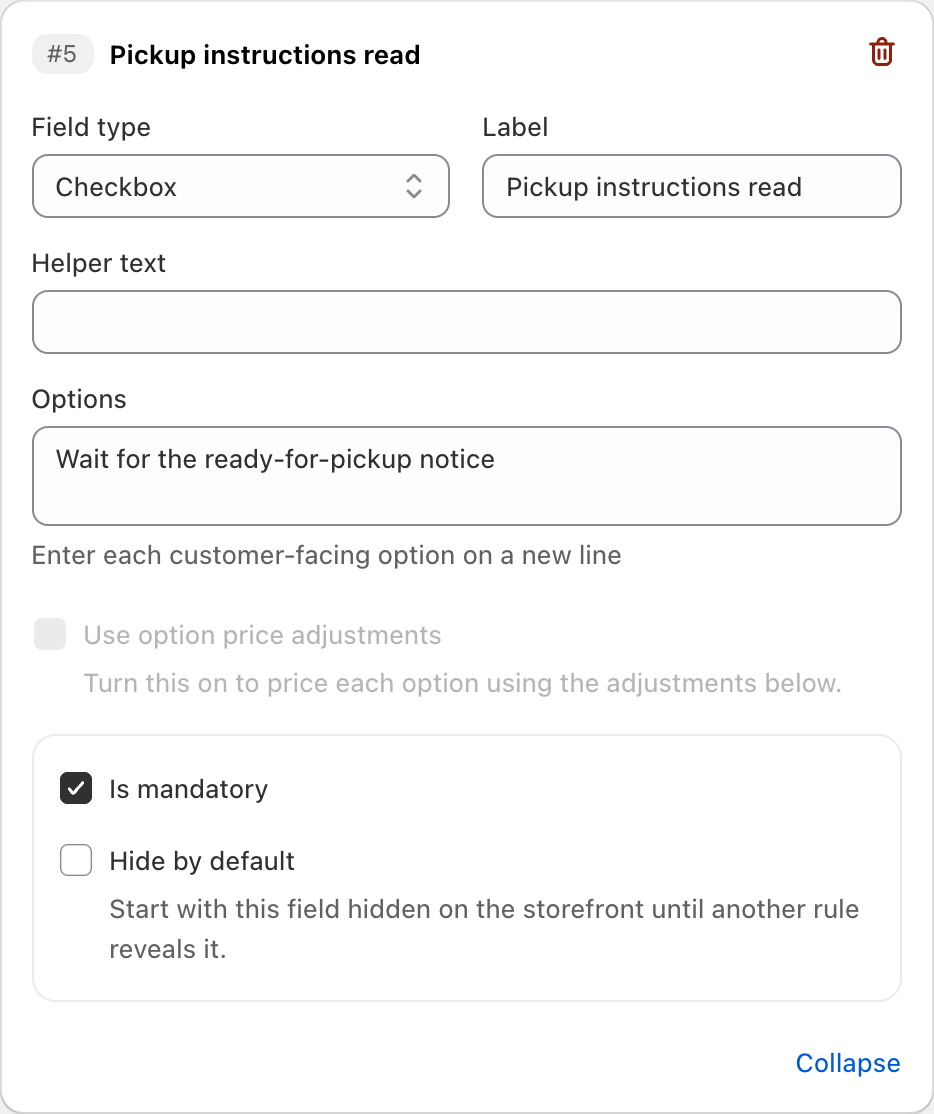Click the #5 field number badge
The image size is (934, 1114).
tap(63, 54)
